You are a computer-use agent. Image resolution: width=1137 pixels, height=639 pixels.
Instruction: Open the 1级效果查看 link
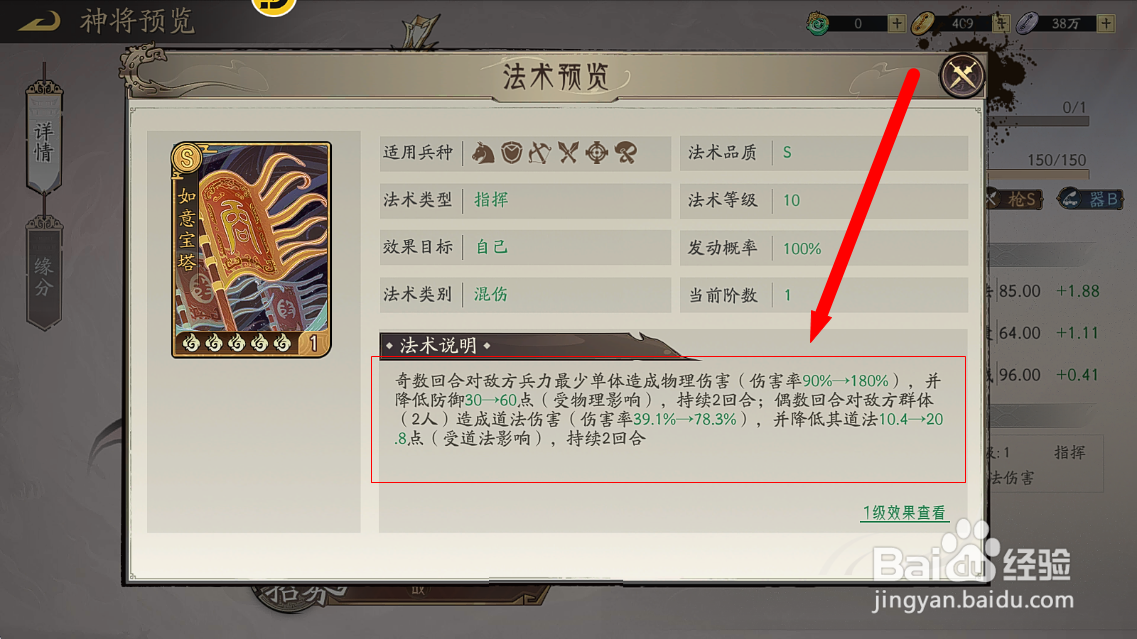click(904, 513)
